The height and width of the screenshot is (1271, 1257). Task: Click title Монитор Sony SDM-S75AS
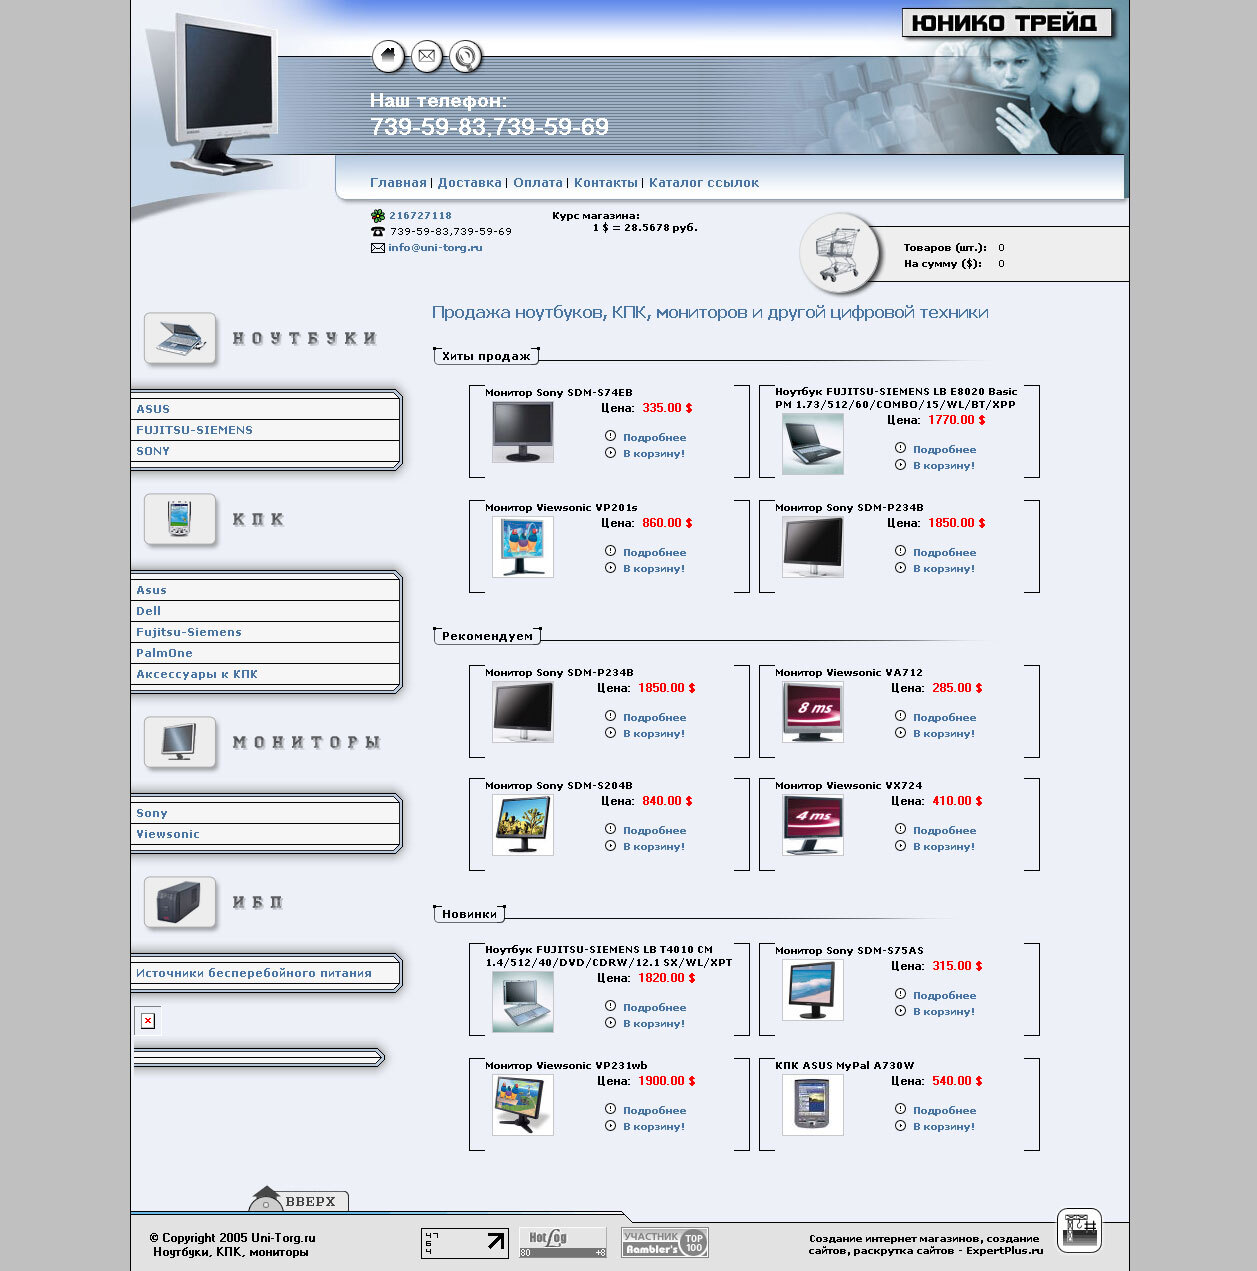click(x=849, y=951)
